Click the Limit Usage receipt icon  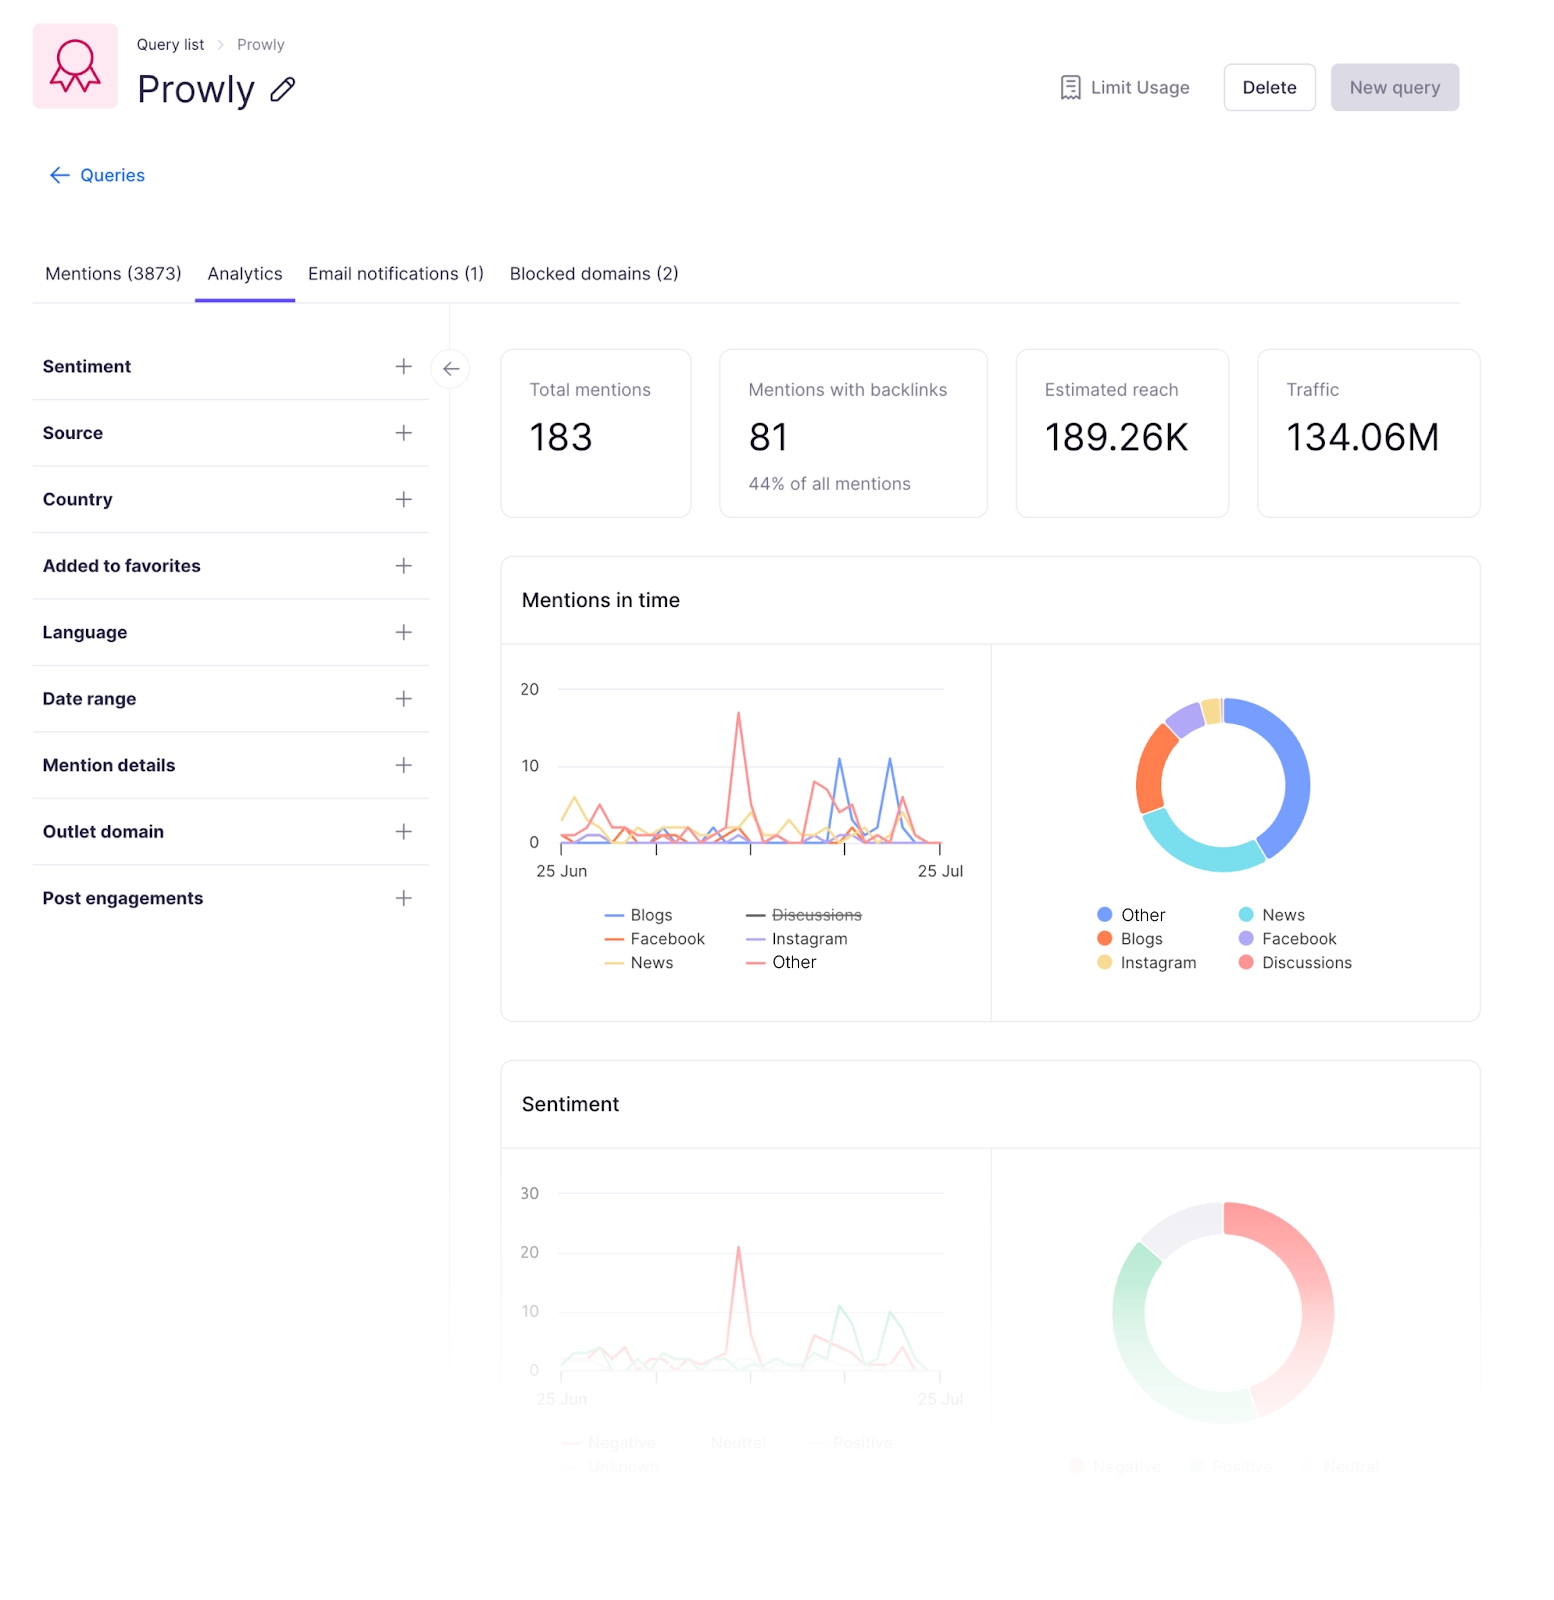click(1070, 88)
